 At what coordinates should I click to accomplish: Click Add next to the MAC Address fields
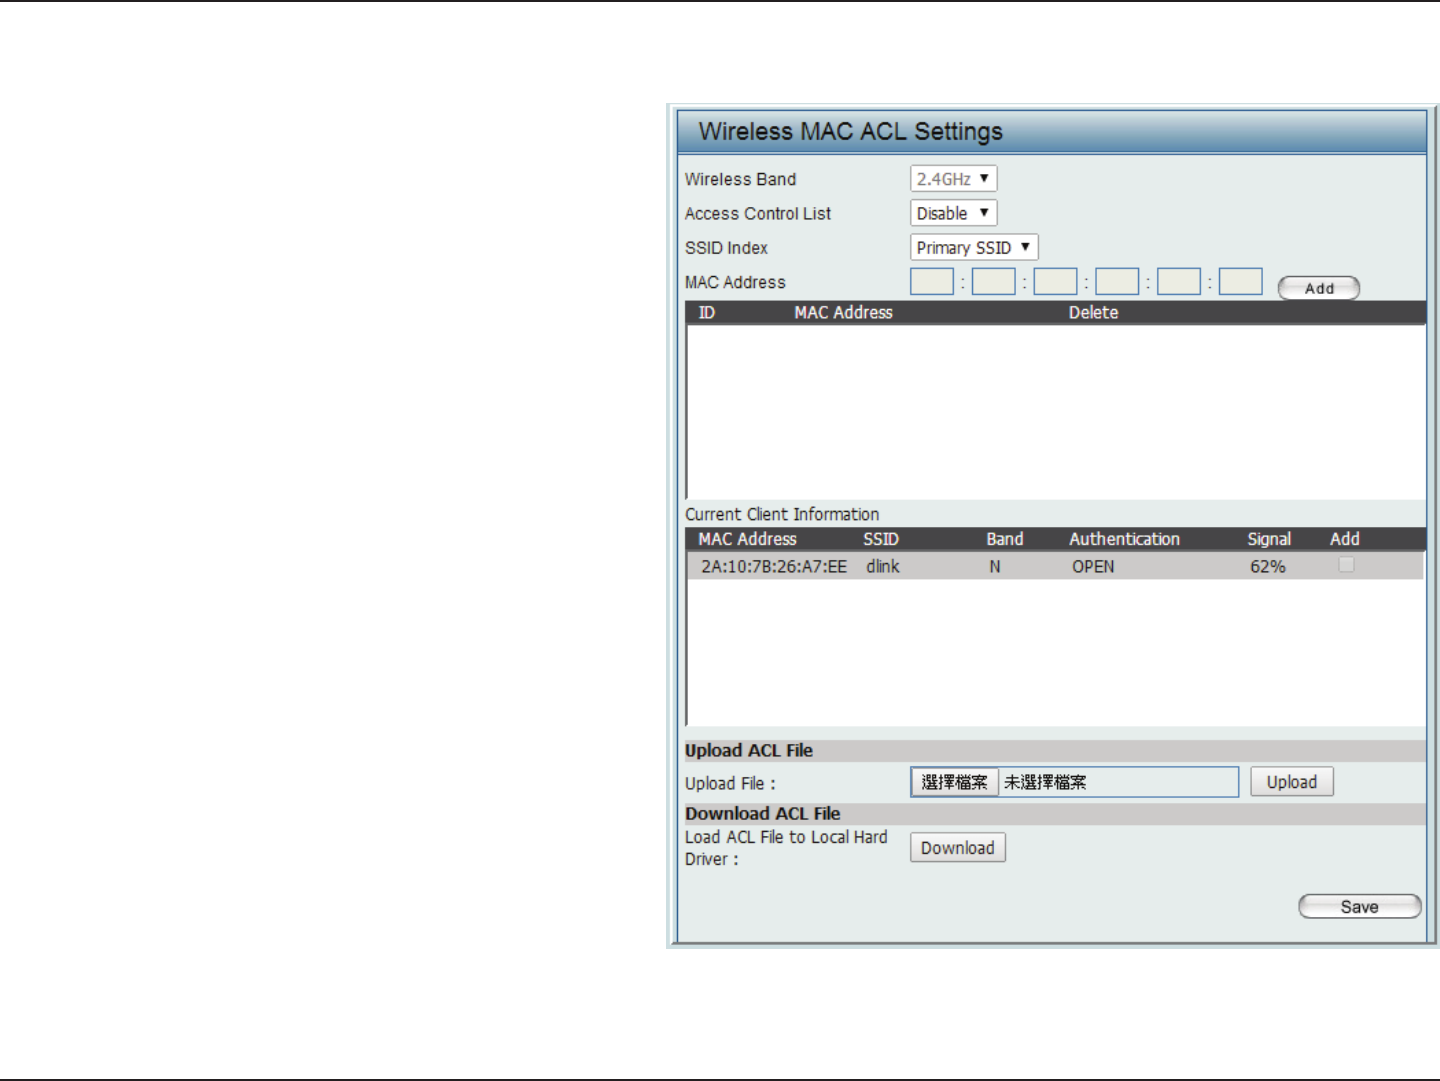(x=1319, y=288)
